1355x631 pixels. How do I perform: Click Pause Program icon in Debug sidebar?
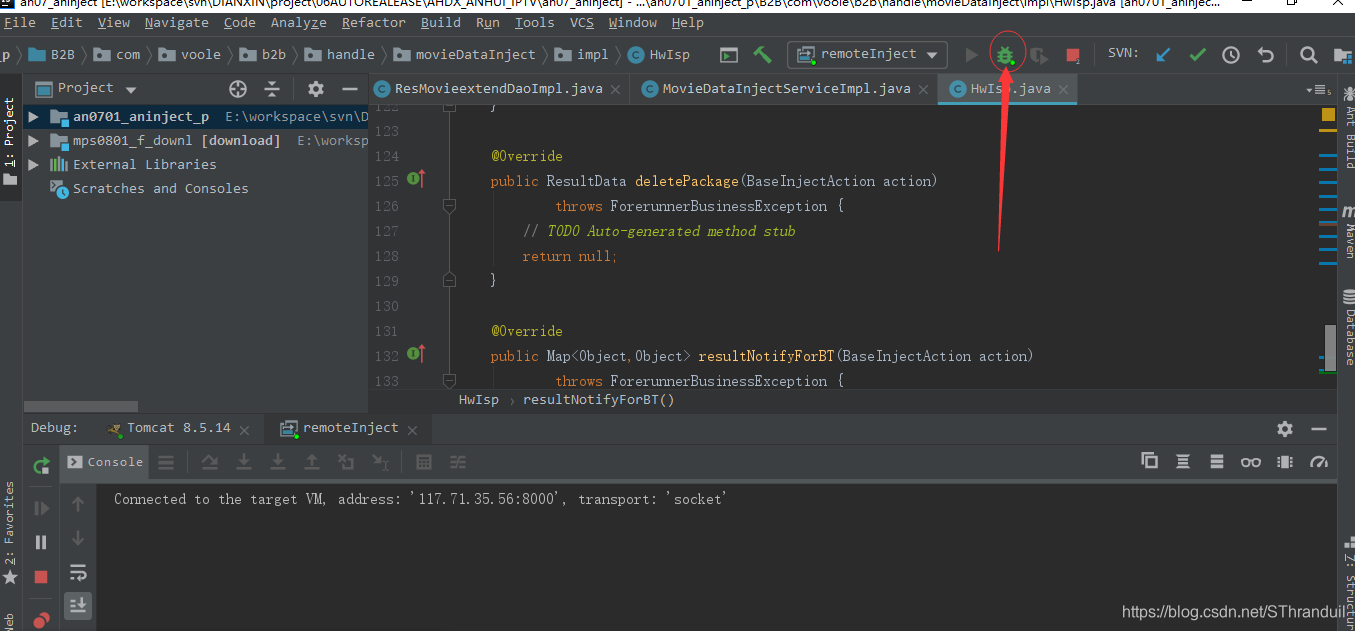(x=41, y=542)
